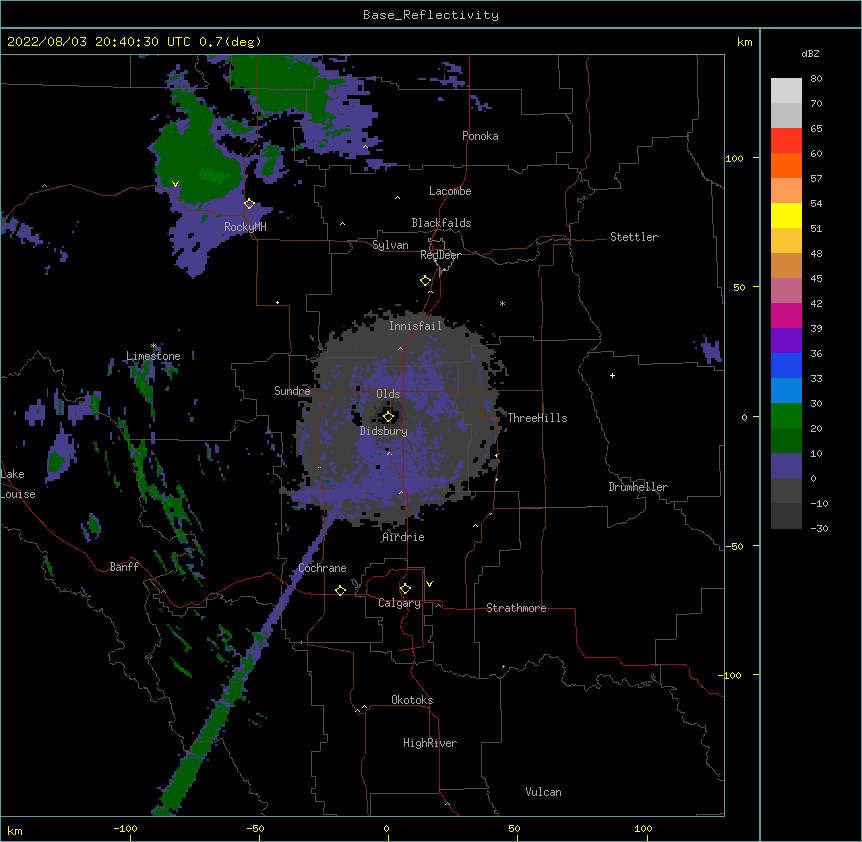The height and width of the screenshot is (842, 862).
Task: Click the RedDeer city label
Action: point(440,255)
